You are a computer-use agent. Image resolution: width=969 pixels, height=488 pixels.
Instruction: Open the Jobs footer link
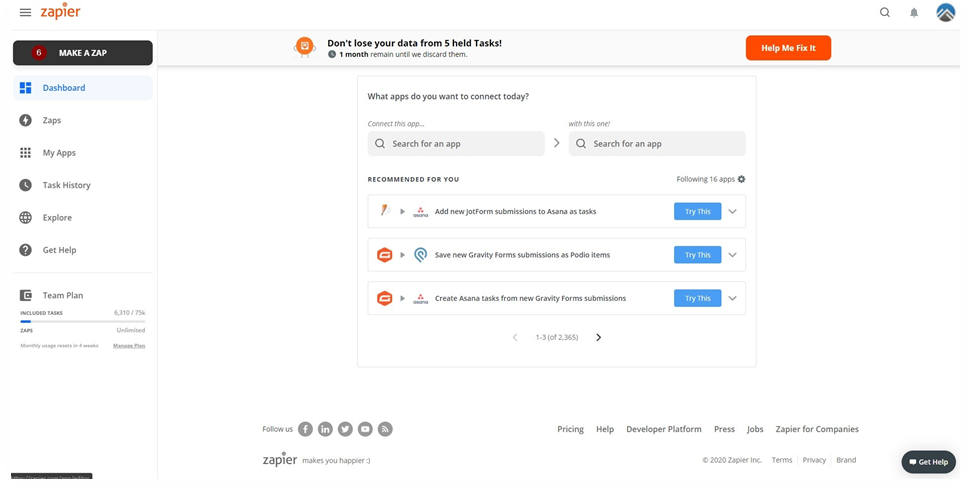point(755,429)
